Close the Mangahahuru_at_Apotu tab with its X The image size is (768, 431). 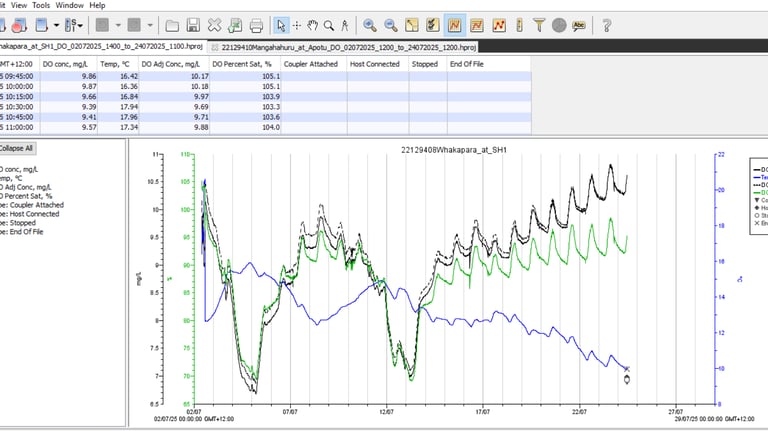(x=214, y=47)
